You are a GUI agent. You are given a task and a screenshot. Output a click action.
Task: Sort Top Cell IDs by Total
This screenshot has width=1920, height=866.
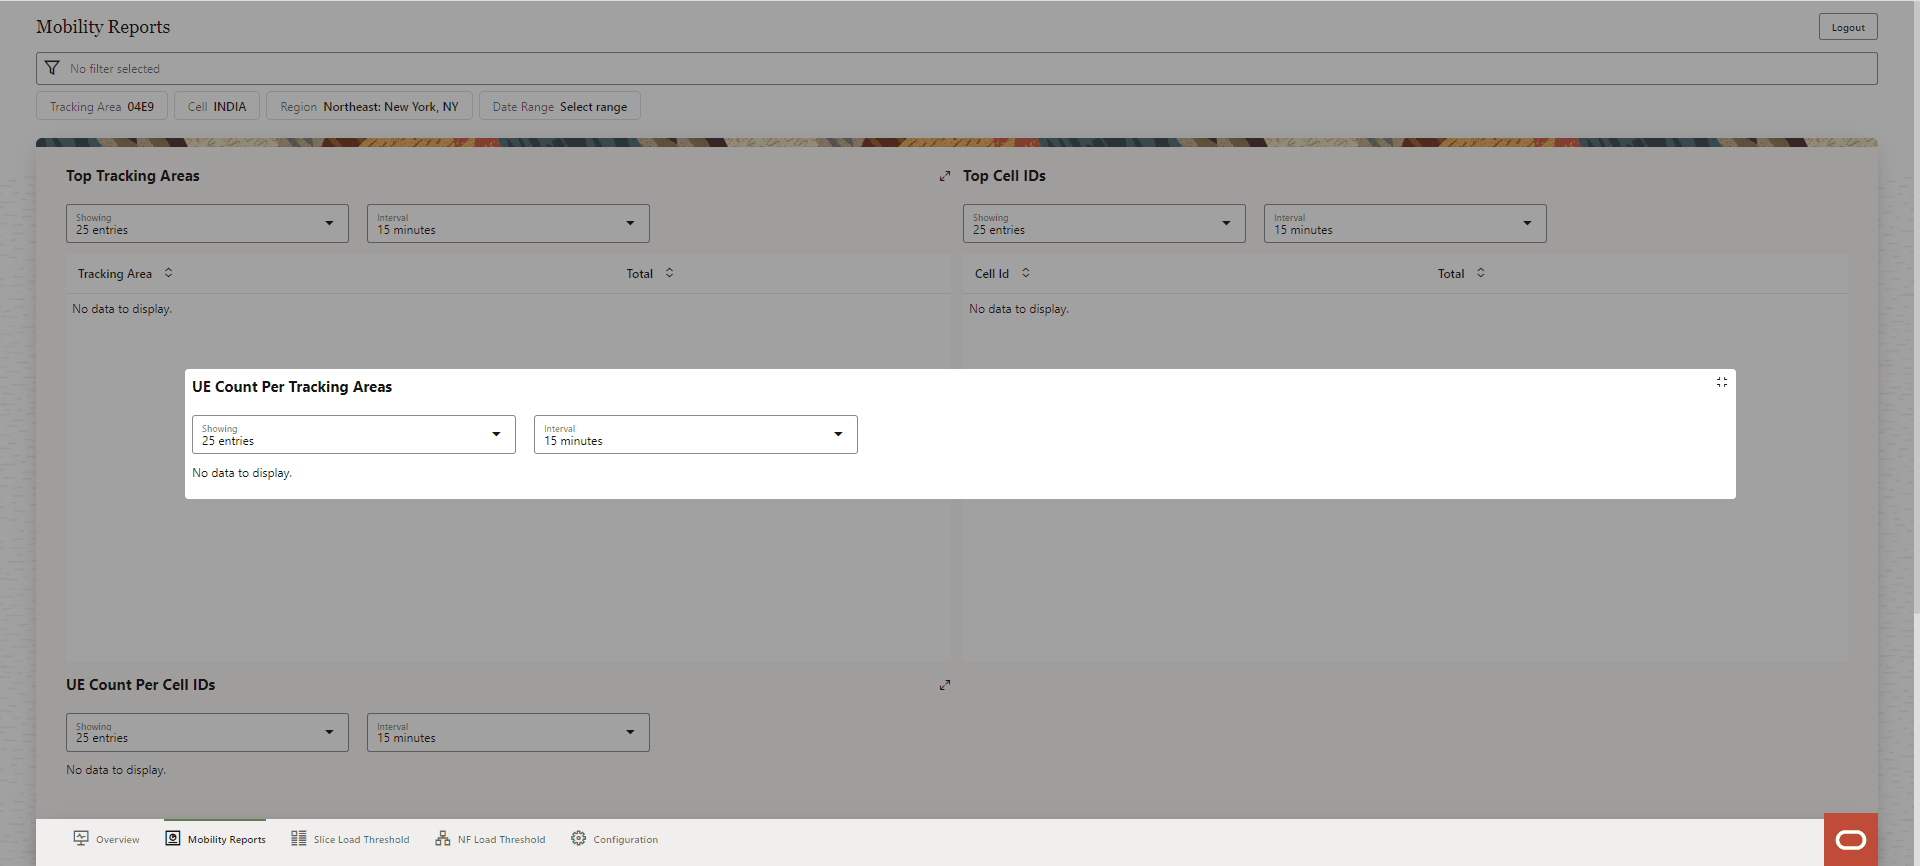pos(1481,273)
